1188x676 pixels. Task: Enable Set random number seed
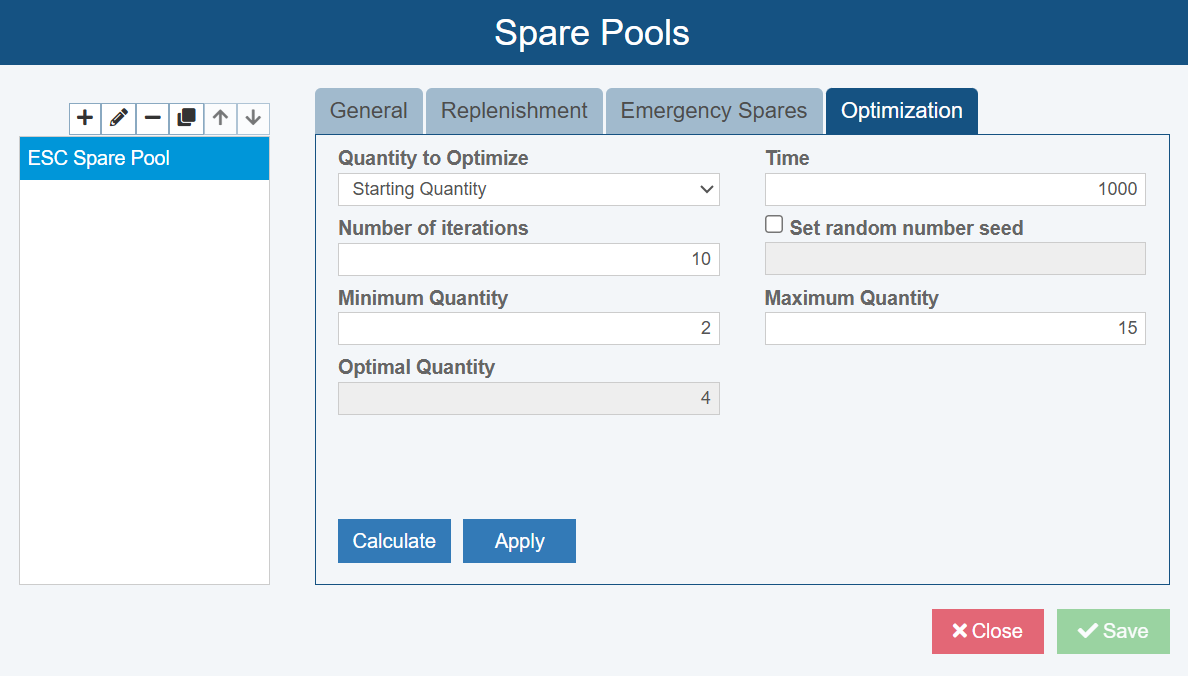(x=774, y=224)
